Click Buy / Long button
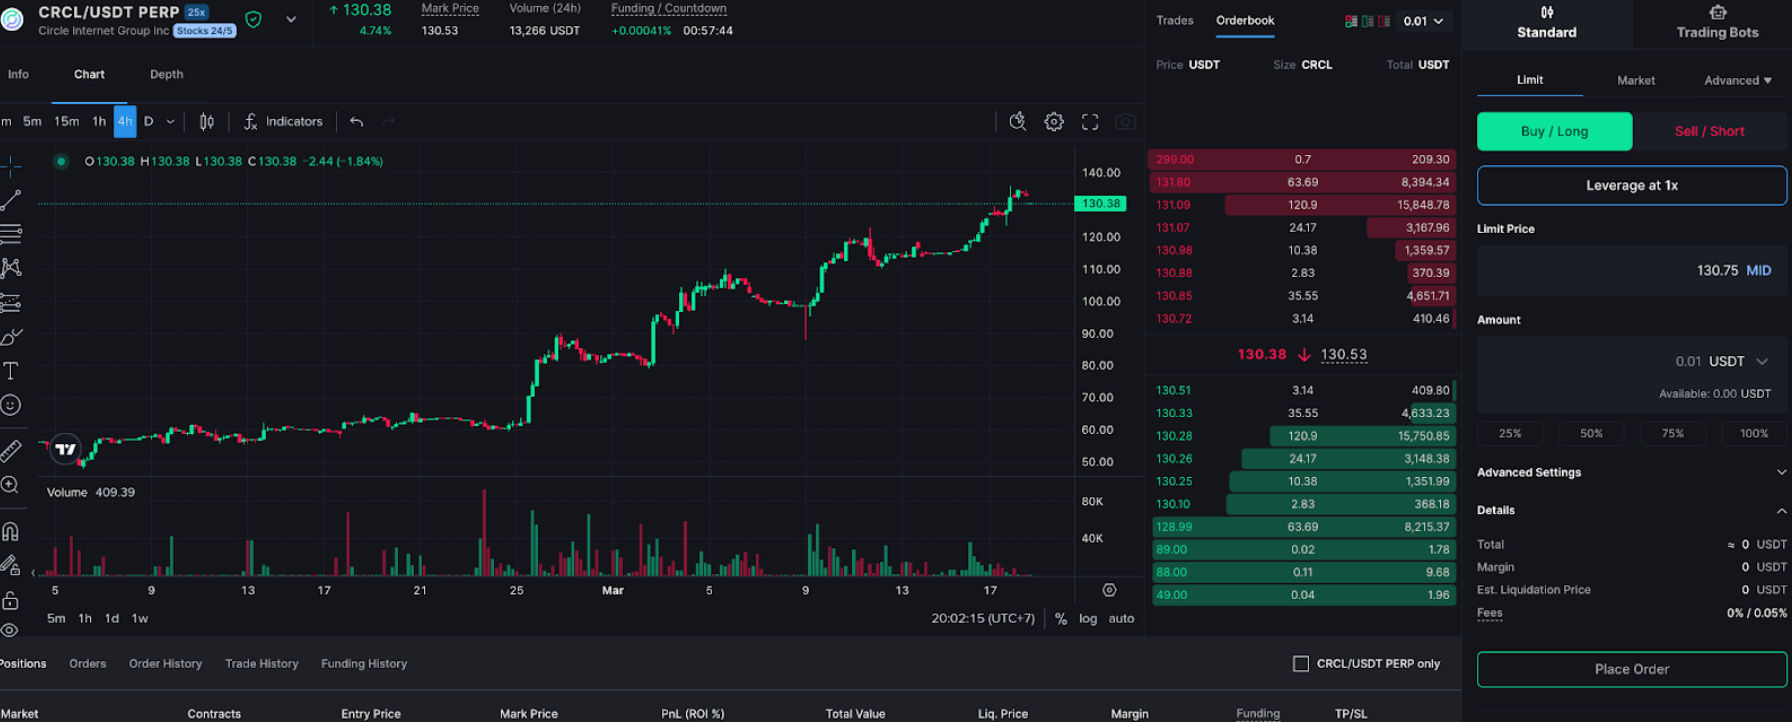 (x=1554, y=131)
